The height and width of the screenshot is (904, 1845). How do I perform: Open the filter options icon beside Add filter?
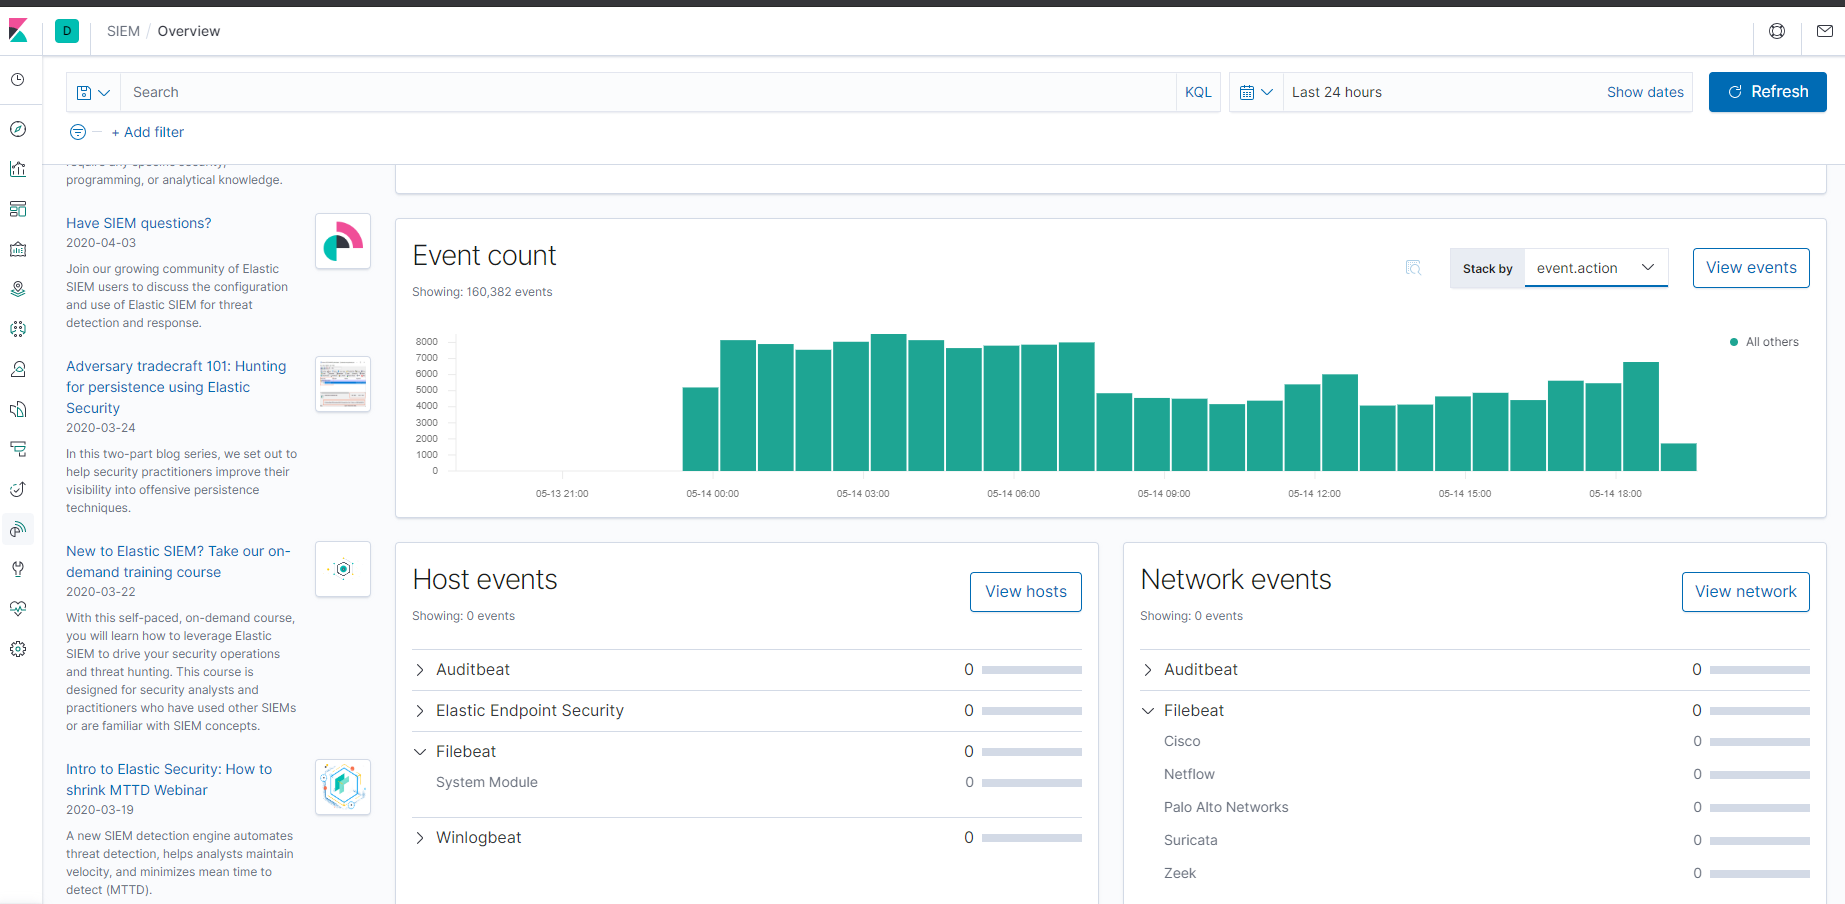pos(78,132)
